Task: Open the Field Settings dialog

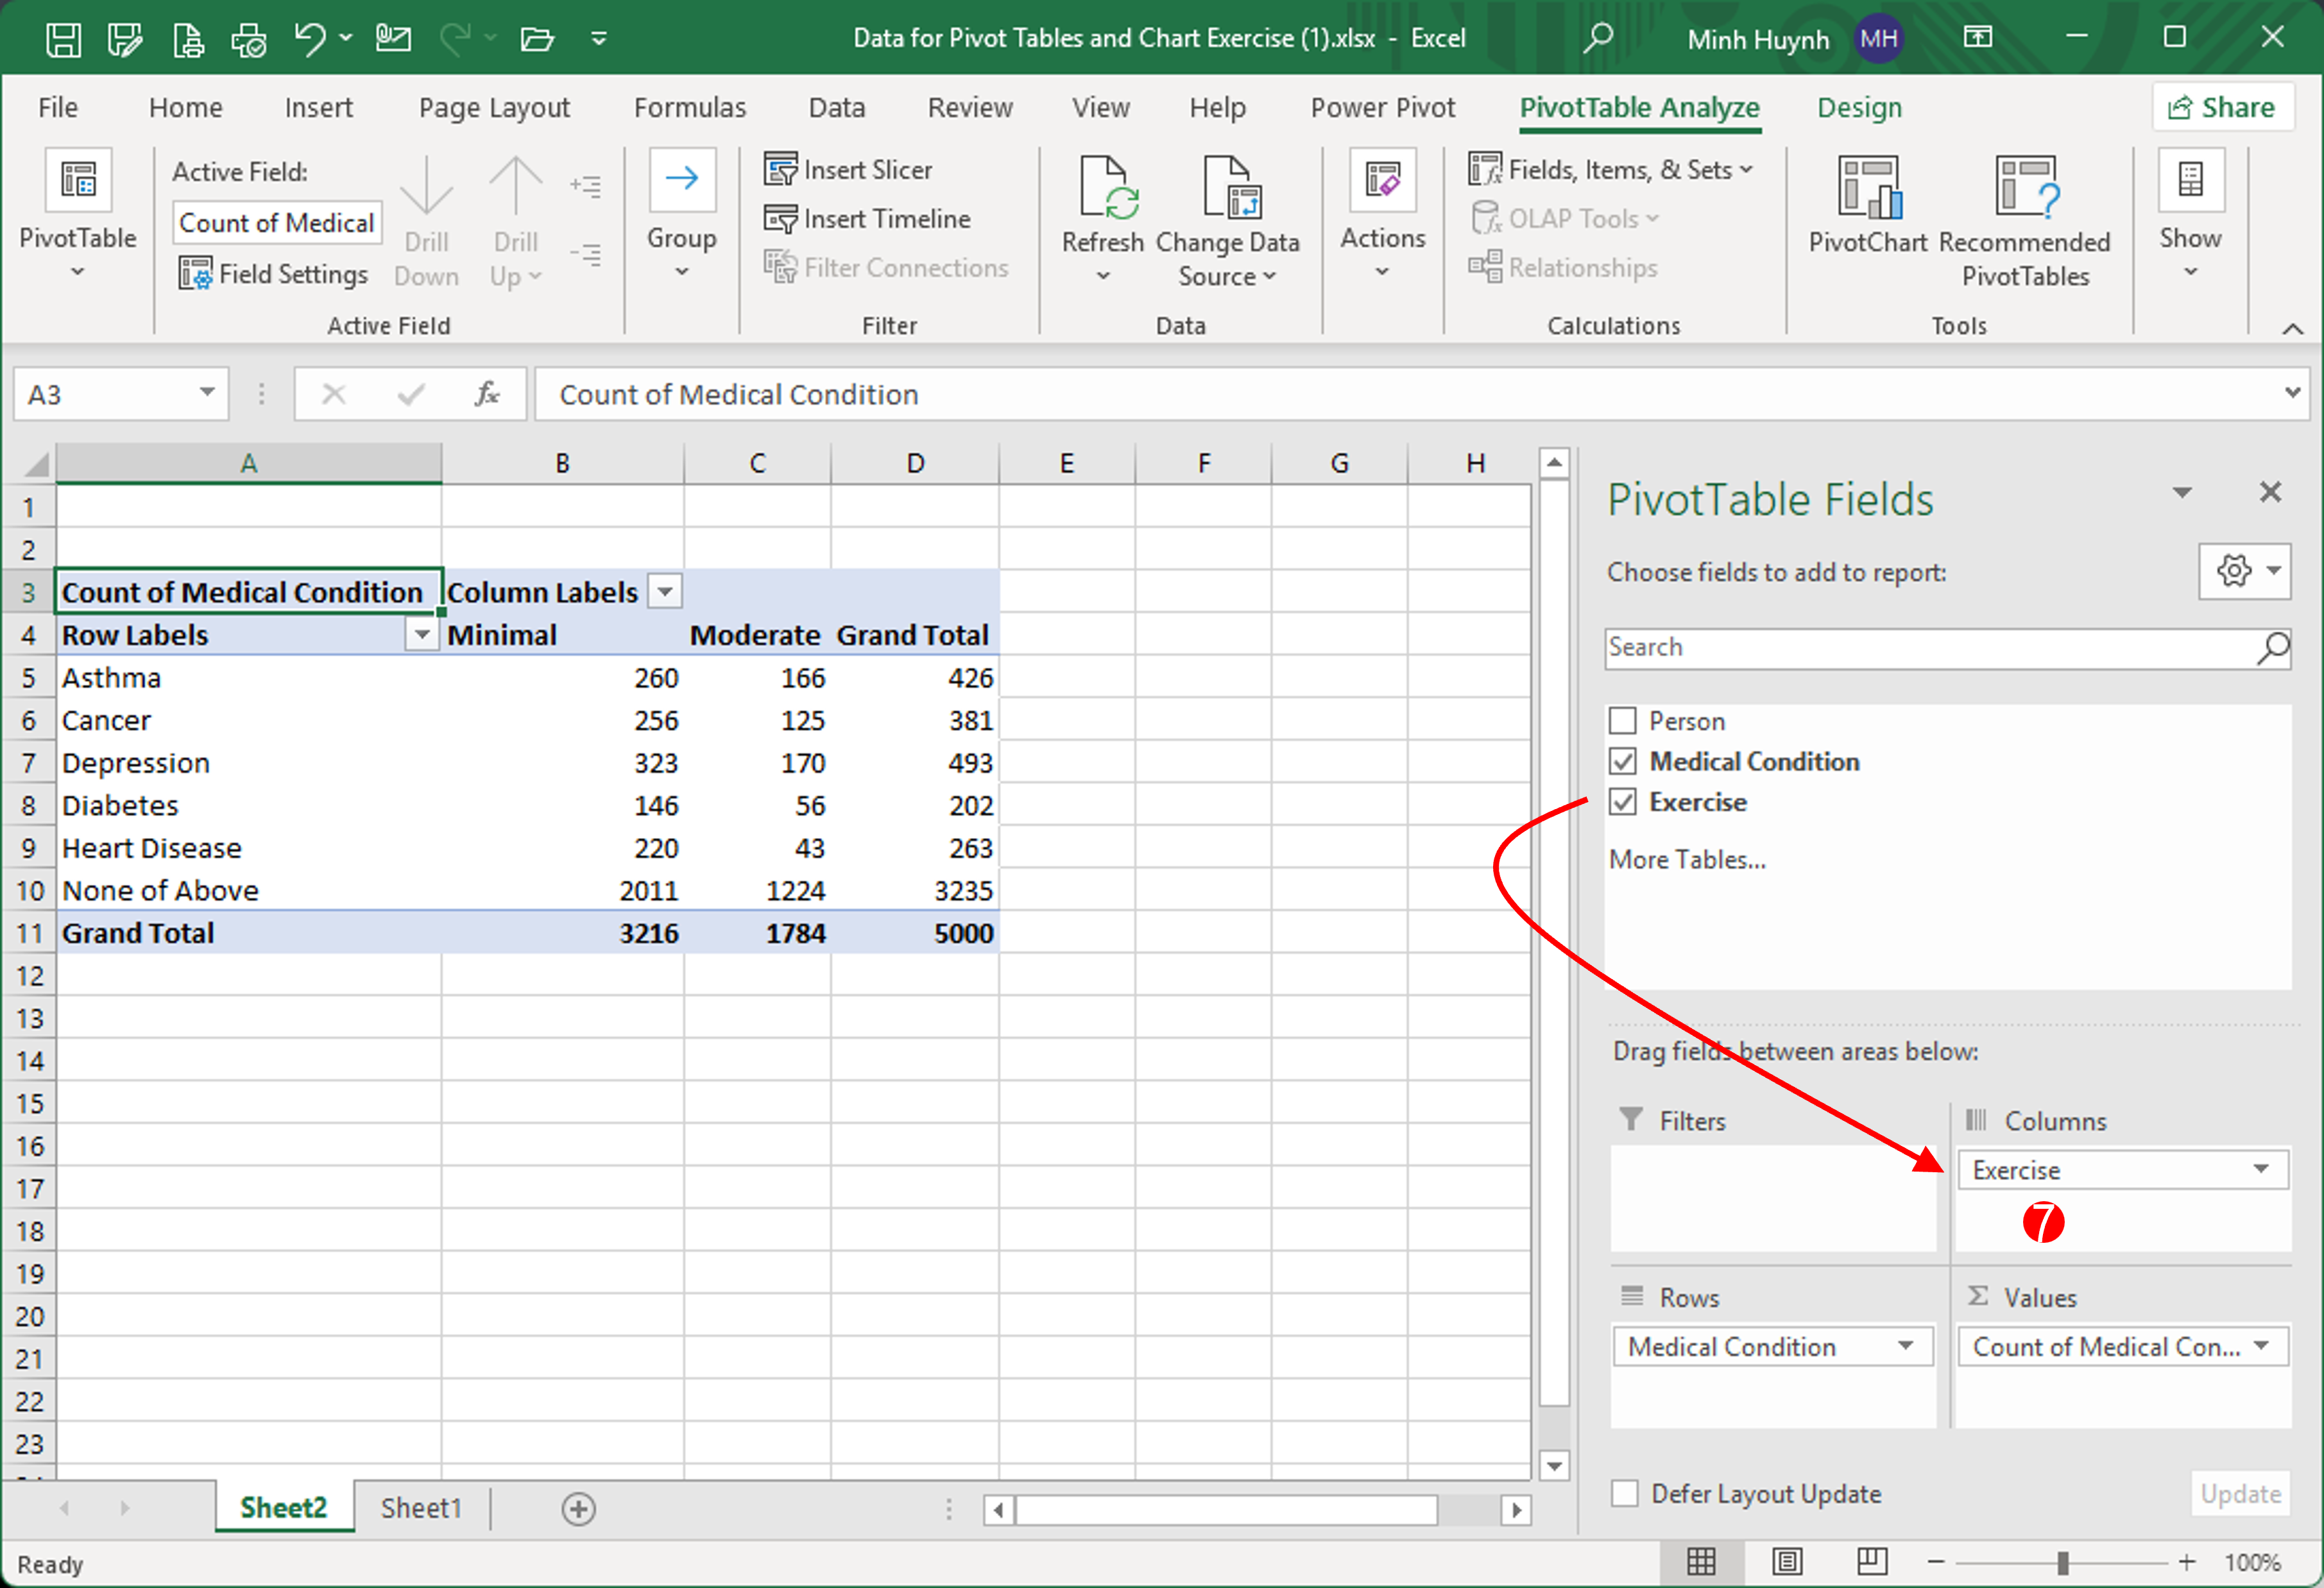Action: point(273,274)
